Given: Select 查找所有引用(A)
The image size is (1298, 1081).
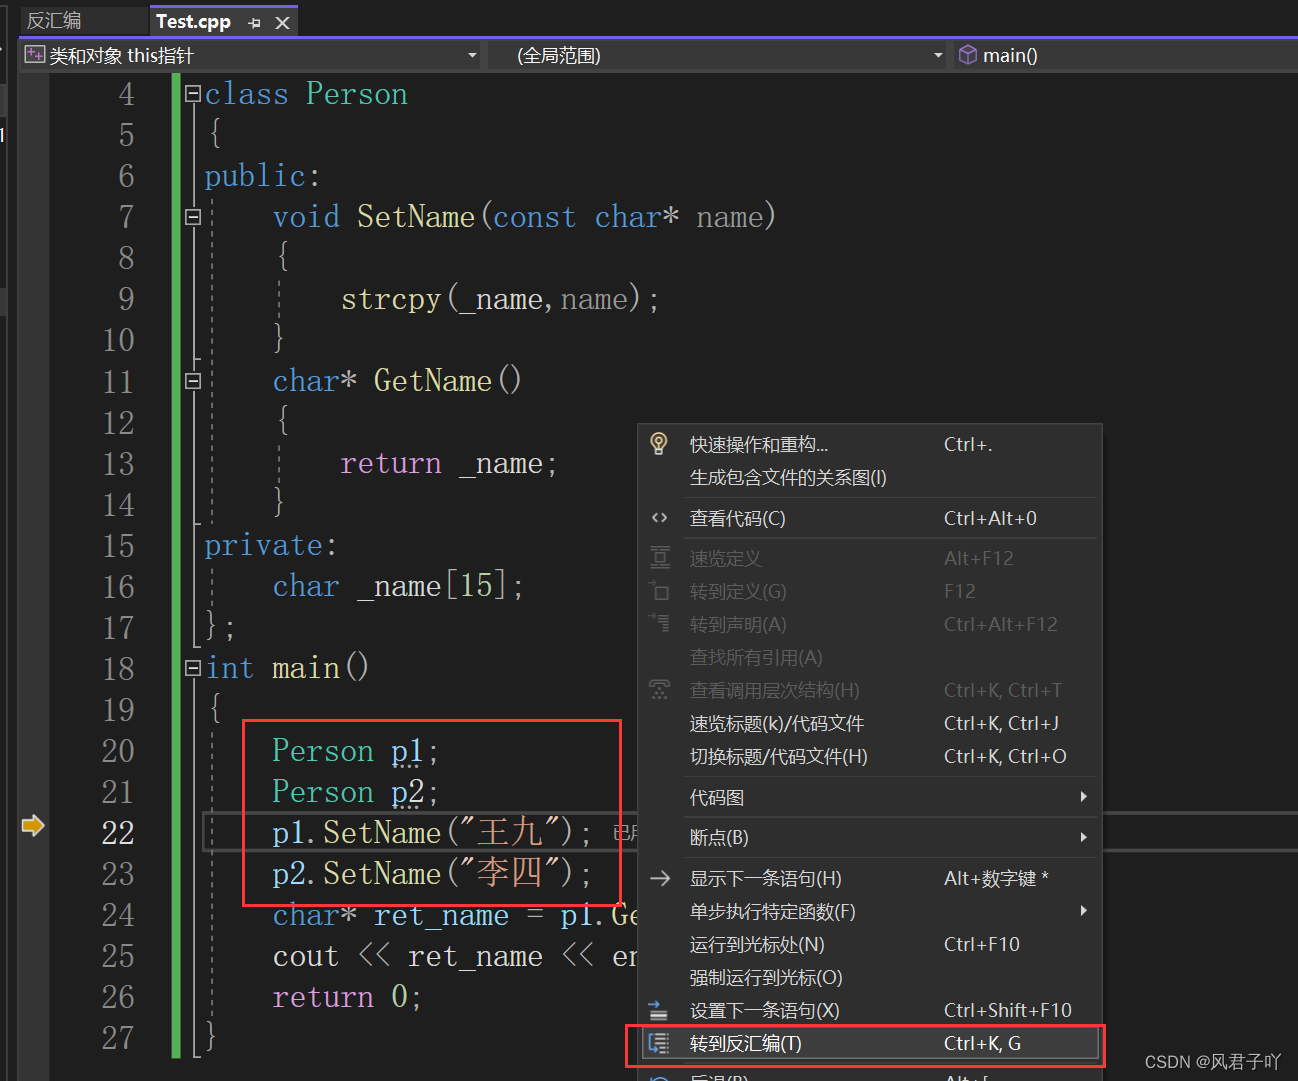Looking at the screenshot, I should click(x=870, y=657).
